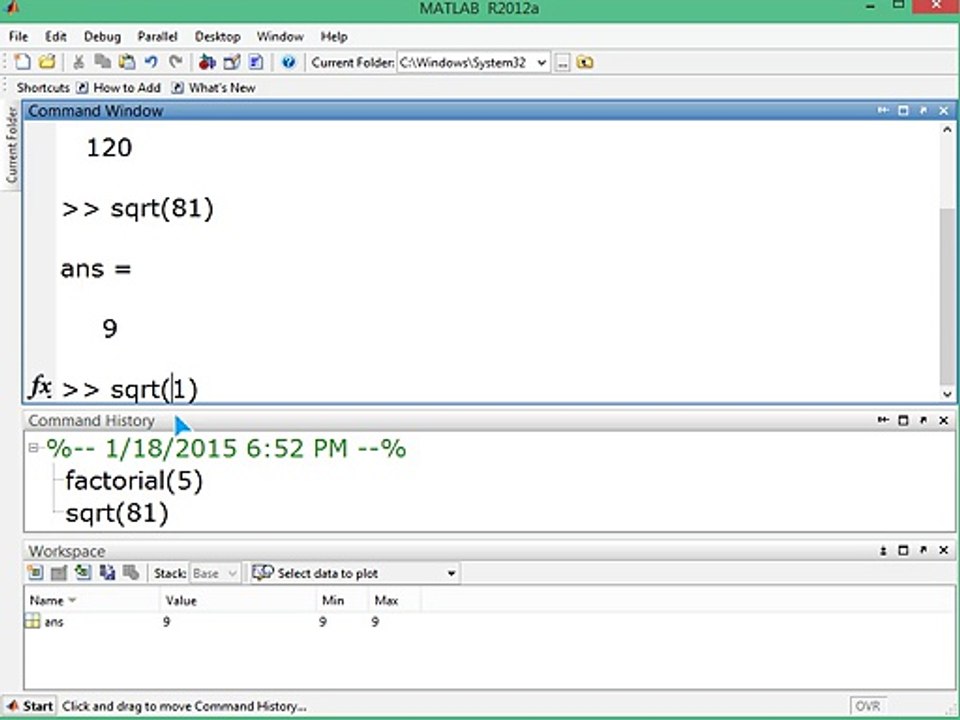Delete variable icon in Workspace toolbar

[x=131, y=573]
